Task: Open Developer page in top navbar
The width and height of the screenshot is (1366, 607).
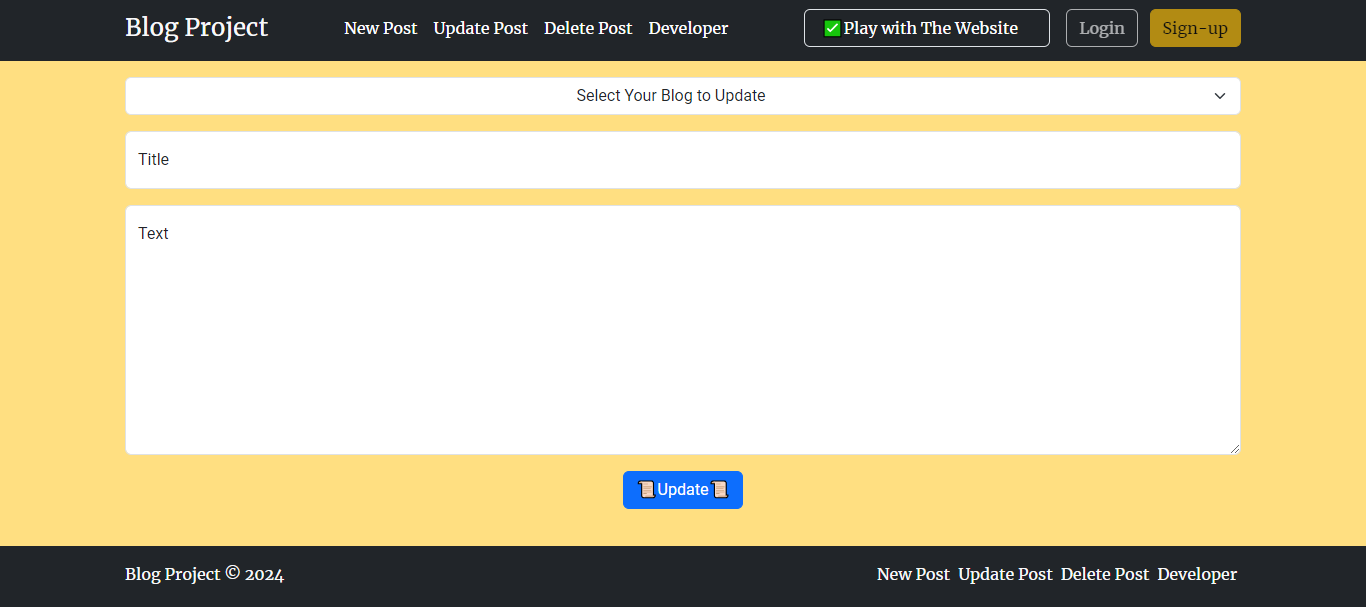Action: click(x=688, y=28)
